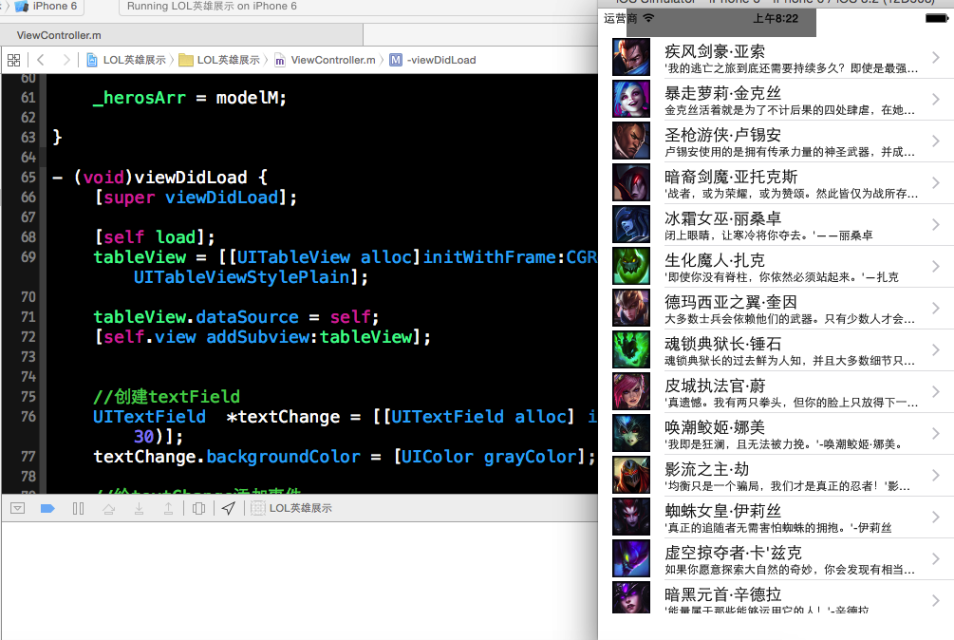Select the 暗黑元首·辛德拉 row
The height and width of the screenshot is (640, 954).
click(x=776, y=597)
